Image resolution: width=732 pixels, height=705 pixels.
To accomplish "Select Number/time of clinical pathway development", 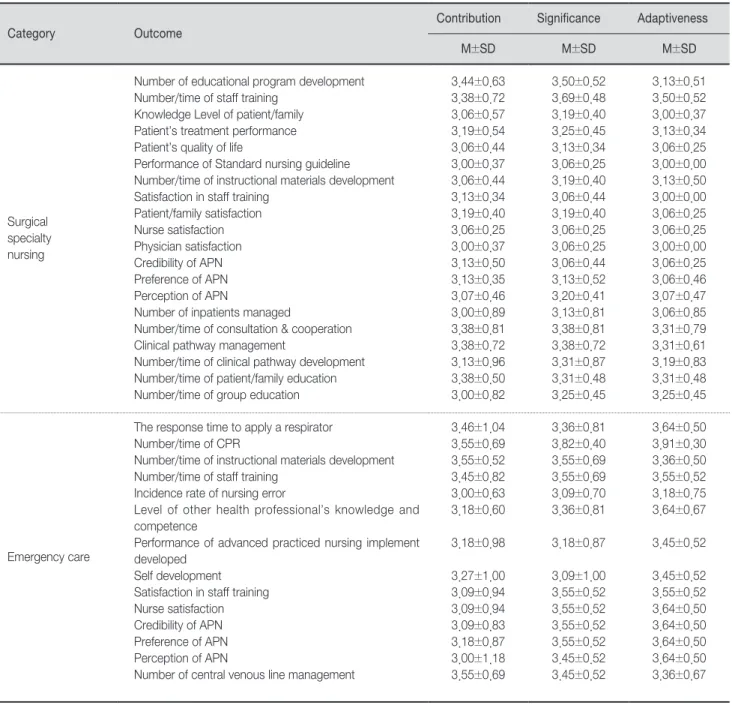I will coord(249,362).
